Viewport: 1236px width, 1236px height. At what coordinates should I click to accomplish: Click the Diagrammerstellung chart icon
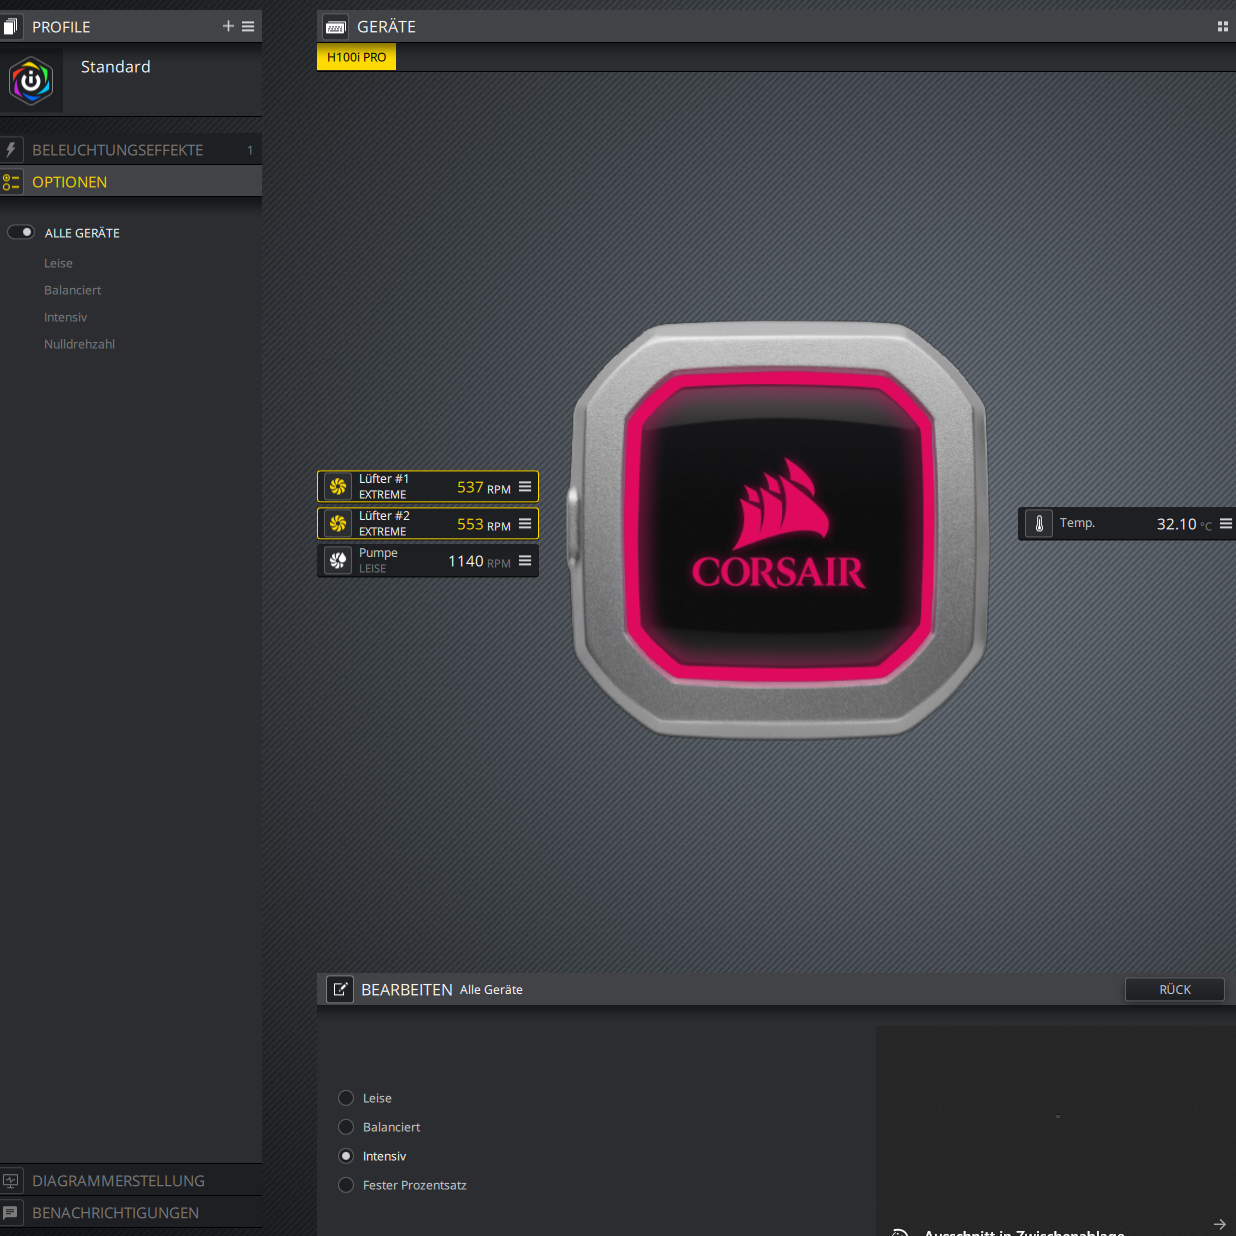click(11, 1180)
